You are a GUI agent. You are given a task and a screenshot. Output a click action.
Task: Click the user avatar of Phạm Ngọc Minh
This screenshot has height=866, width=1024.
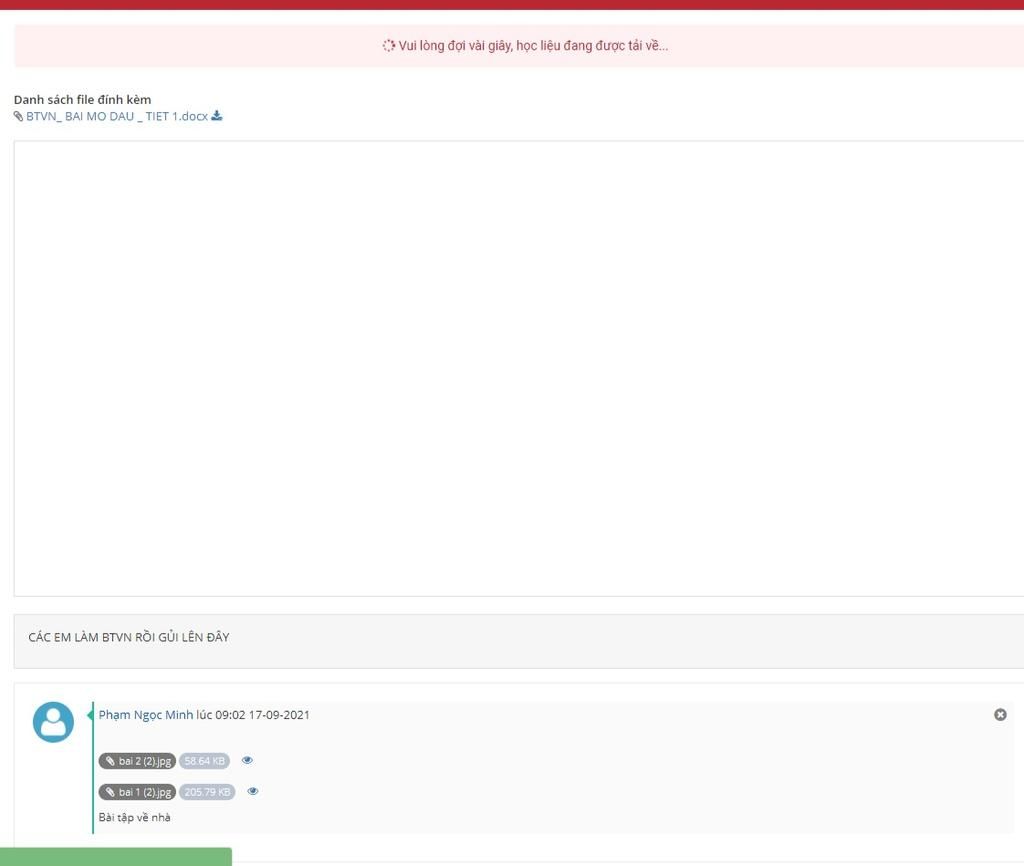click(54, 722)
